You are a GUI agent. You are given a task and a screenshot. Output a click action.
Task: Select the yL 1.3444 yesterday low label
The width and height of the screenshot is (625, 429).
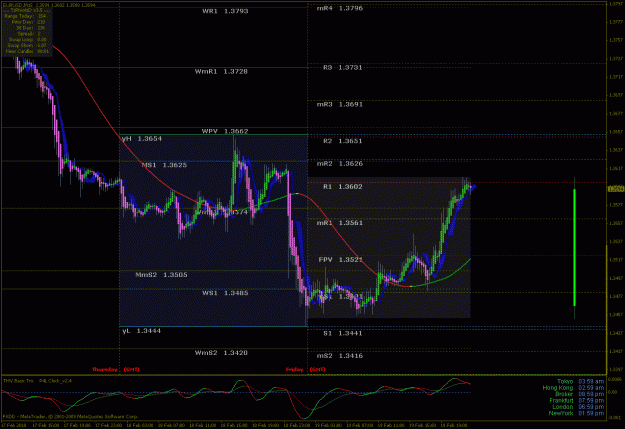point(142,331)
